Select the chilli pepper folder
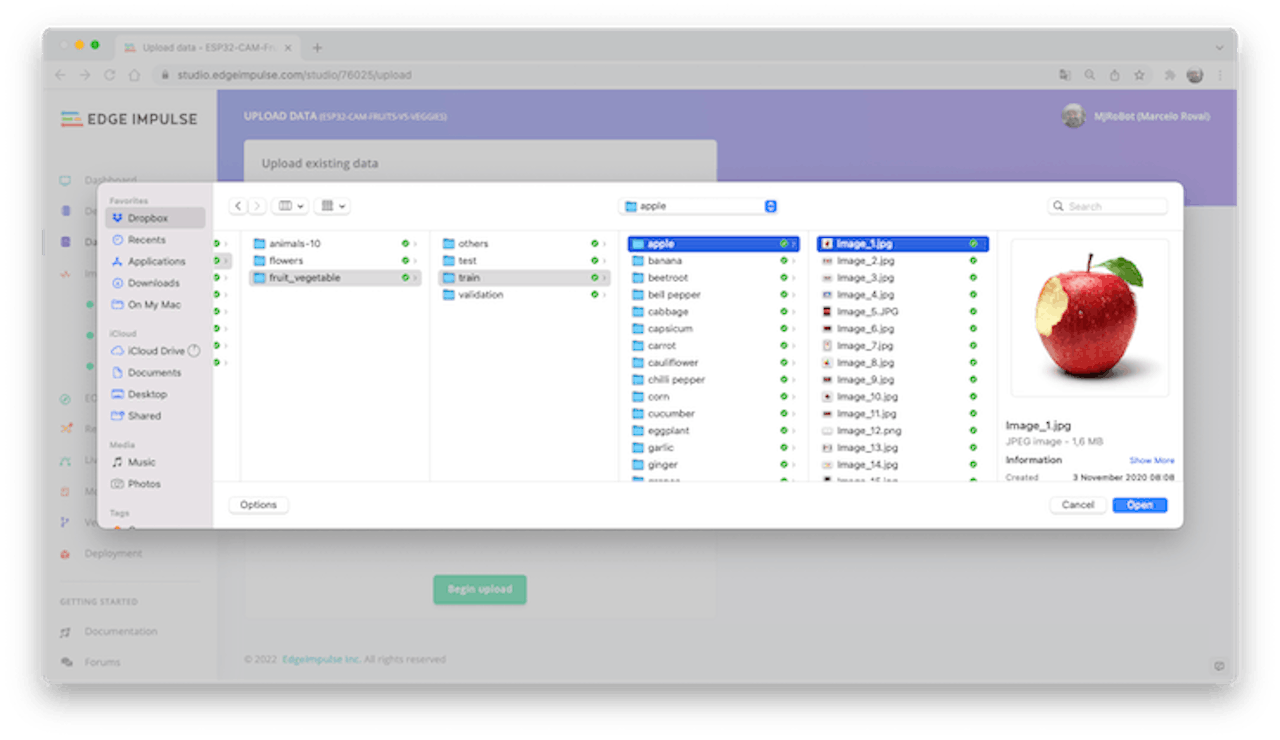The width and height of the screenshot is (1280, 740). tap(713, 380)
